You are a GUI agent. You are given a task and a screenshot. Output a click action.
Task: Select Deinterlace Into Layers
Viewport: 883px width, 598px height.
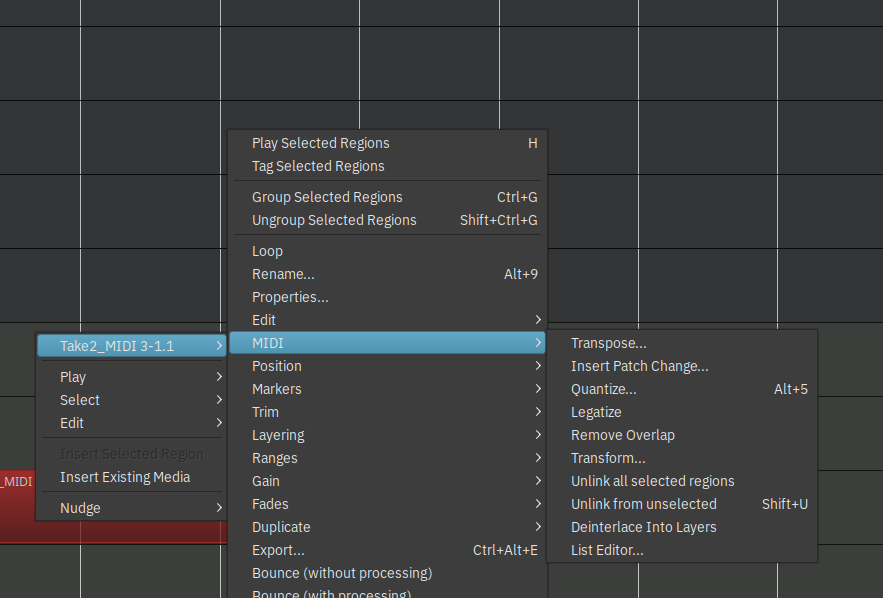(643, 527)
